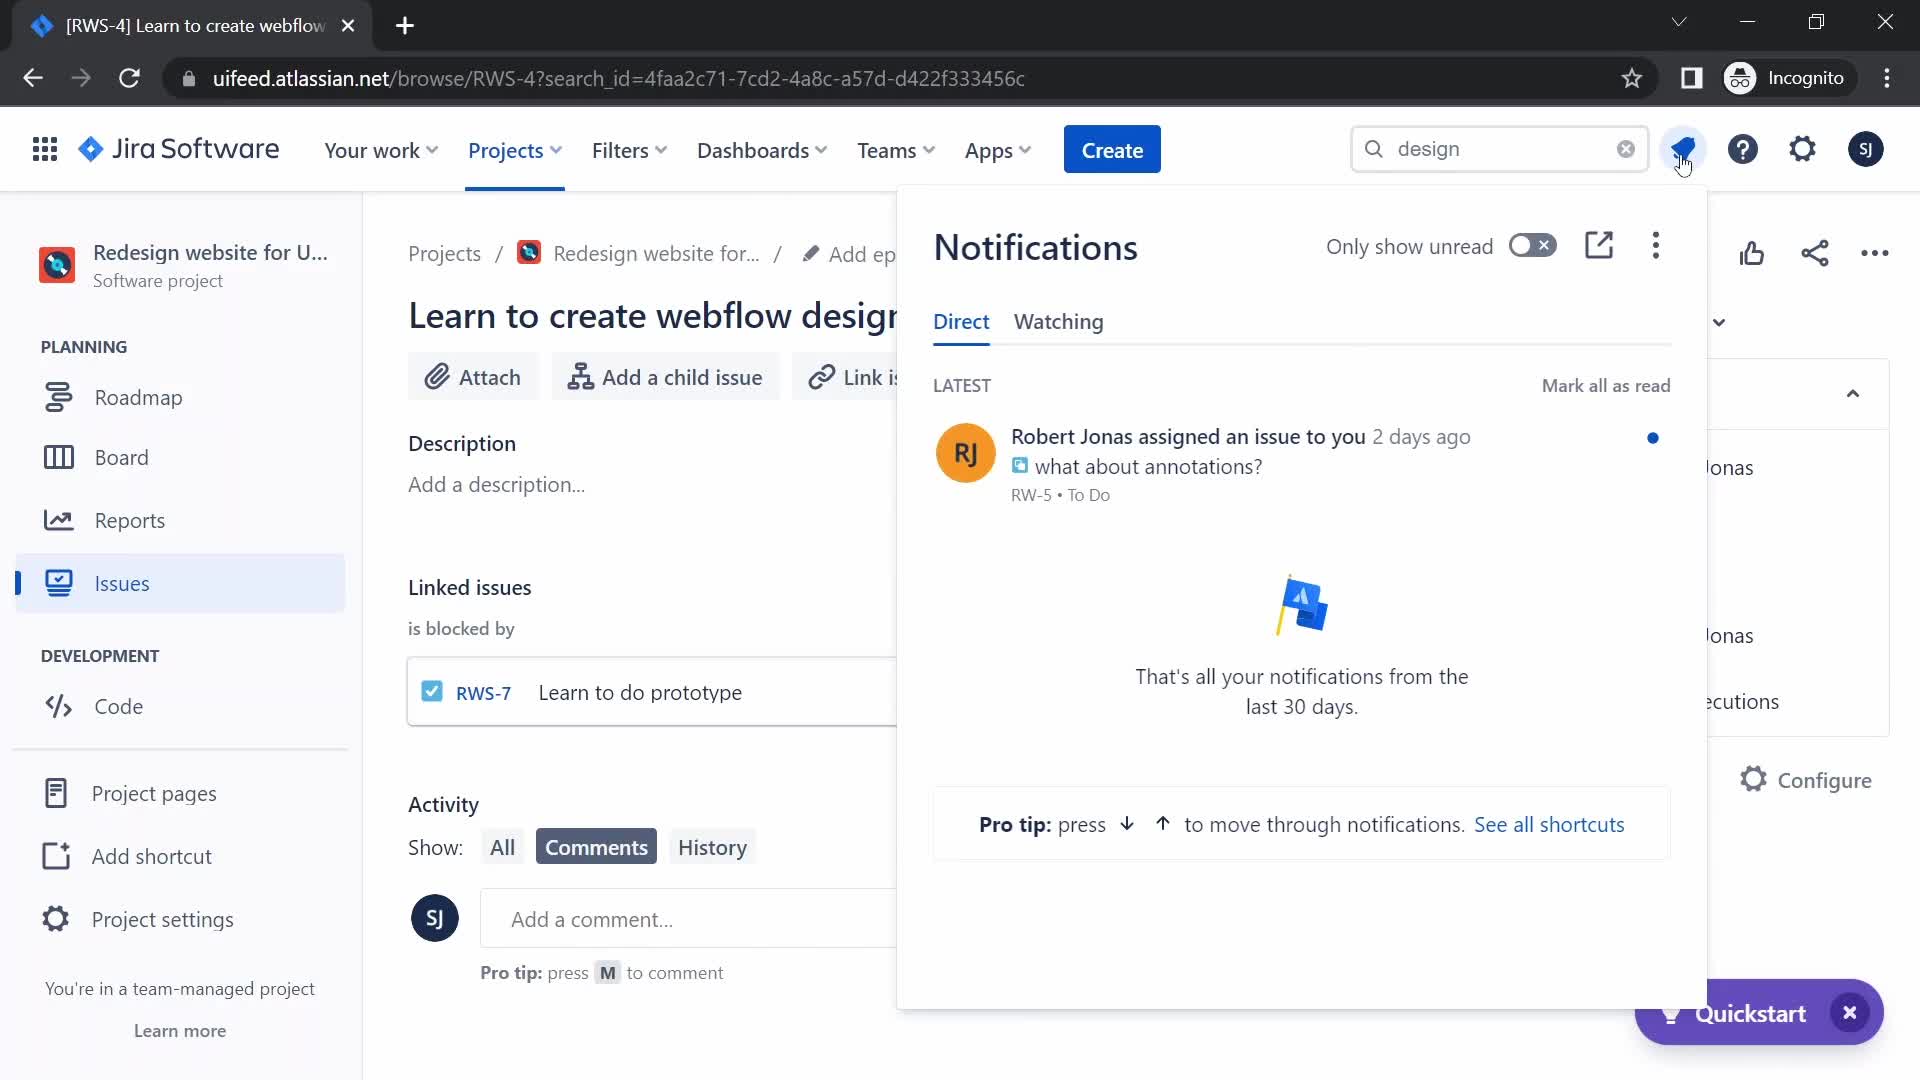Expand the Projects dropdown menu

(514, 149)
